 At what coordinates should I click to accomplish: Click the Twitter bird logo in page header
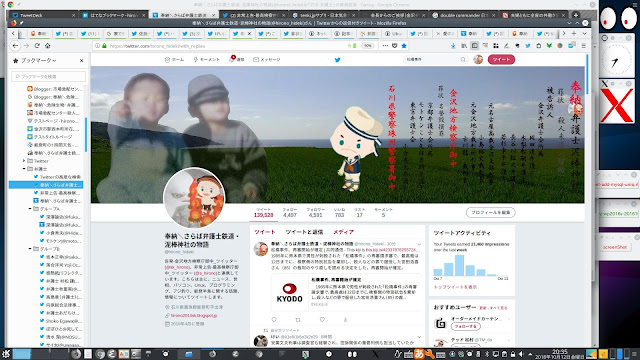pos(338,60)
